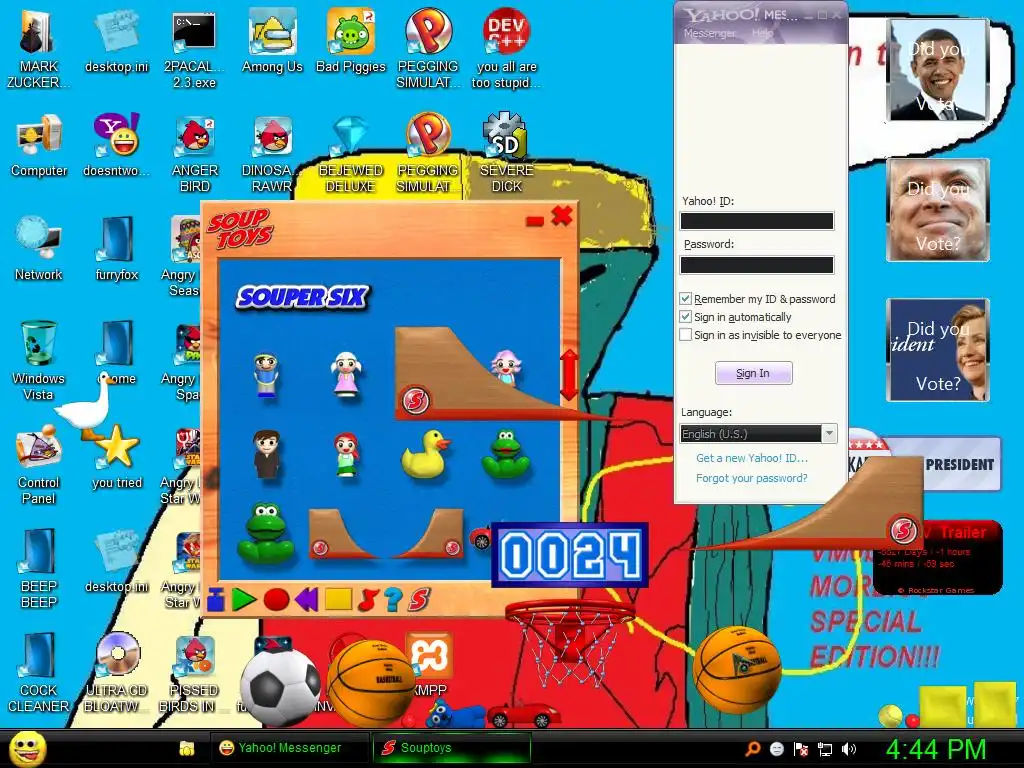The height and width of the screenshot is (768, 1024).
Task: Select the large green frog toy in bottom row
Action: (x=265, y=533)
